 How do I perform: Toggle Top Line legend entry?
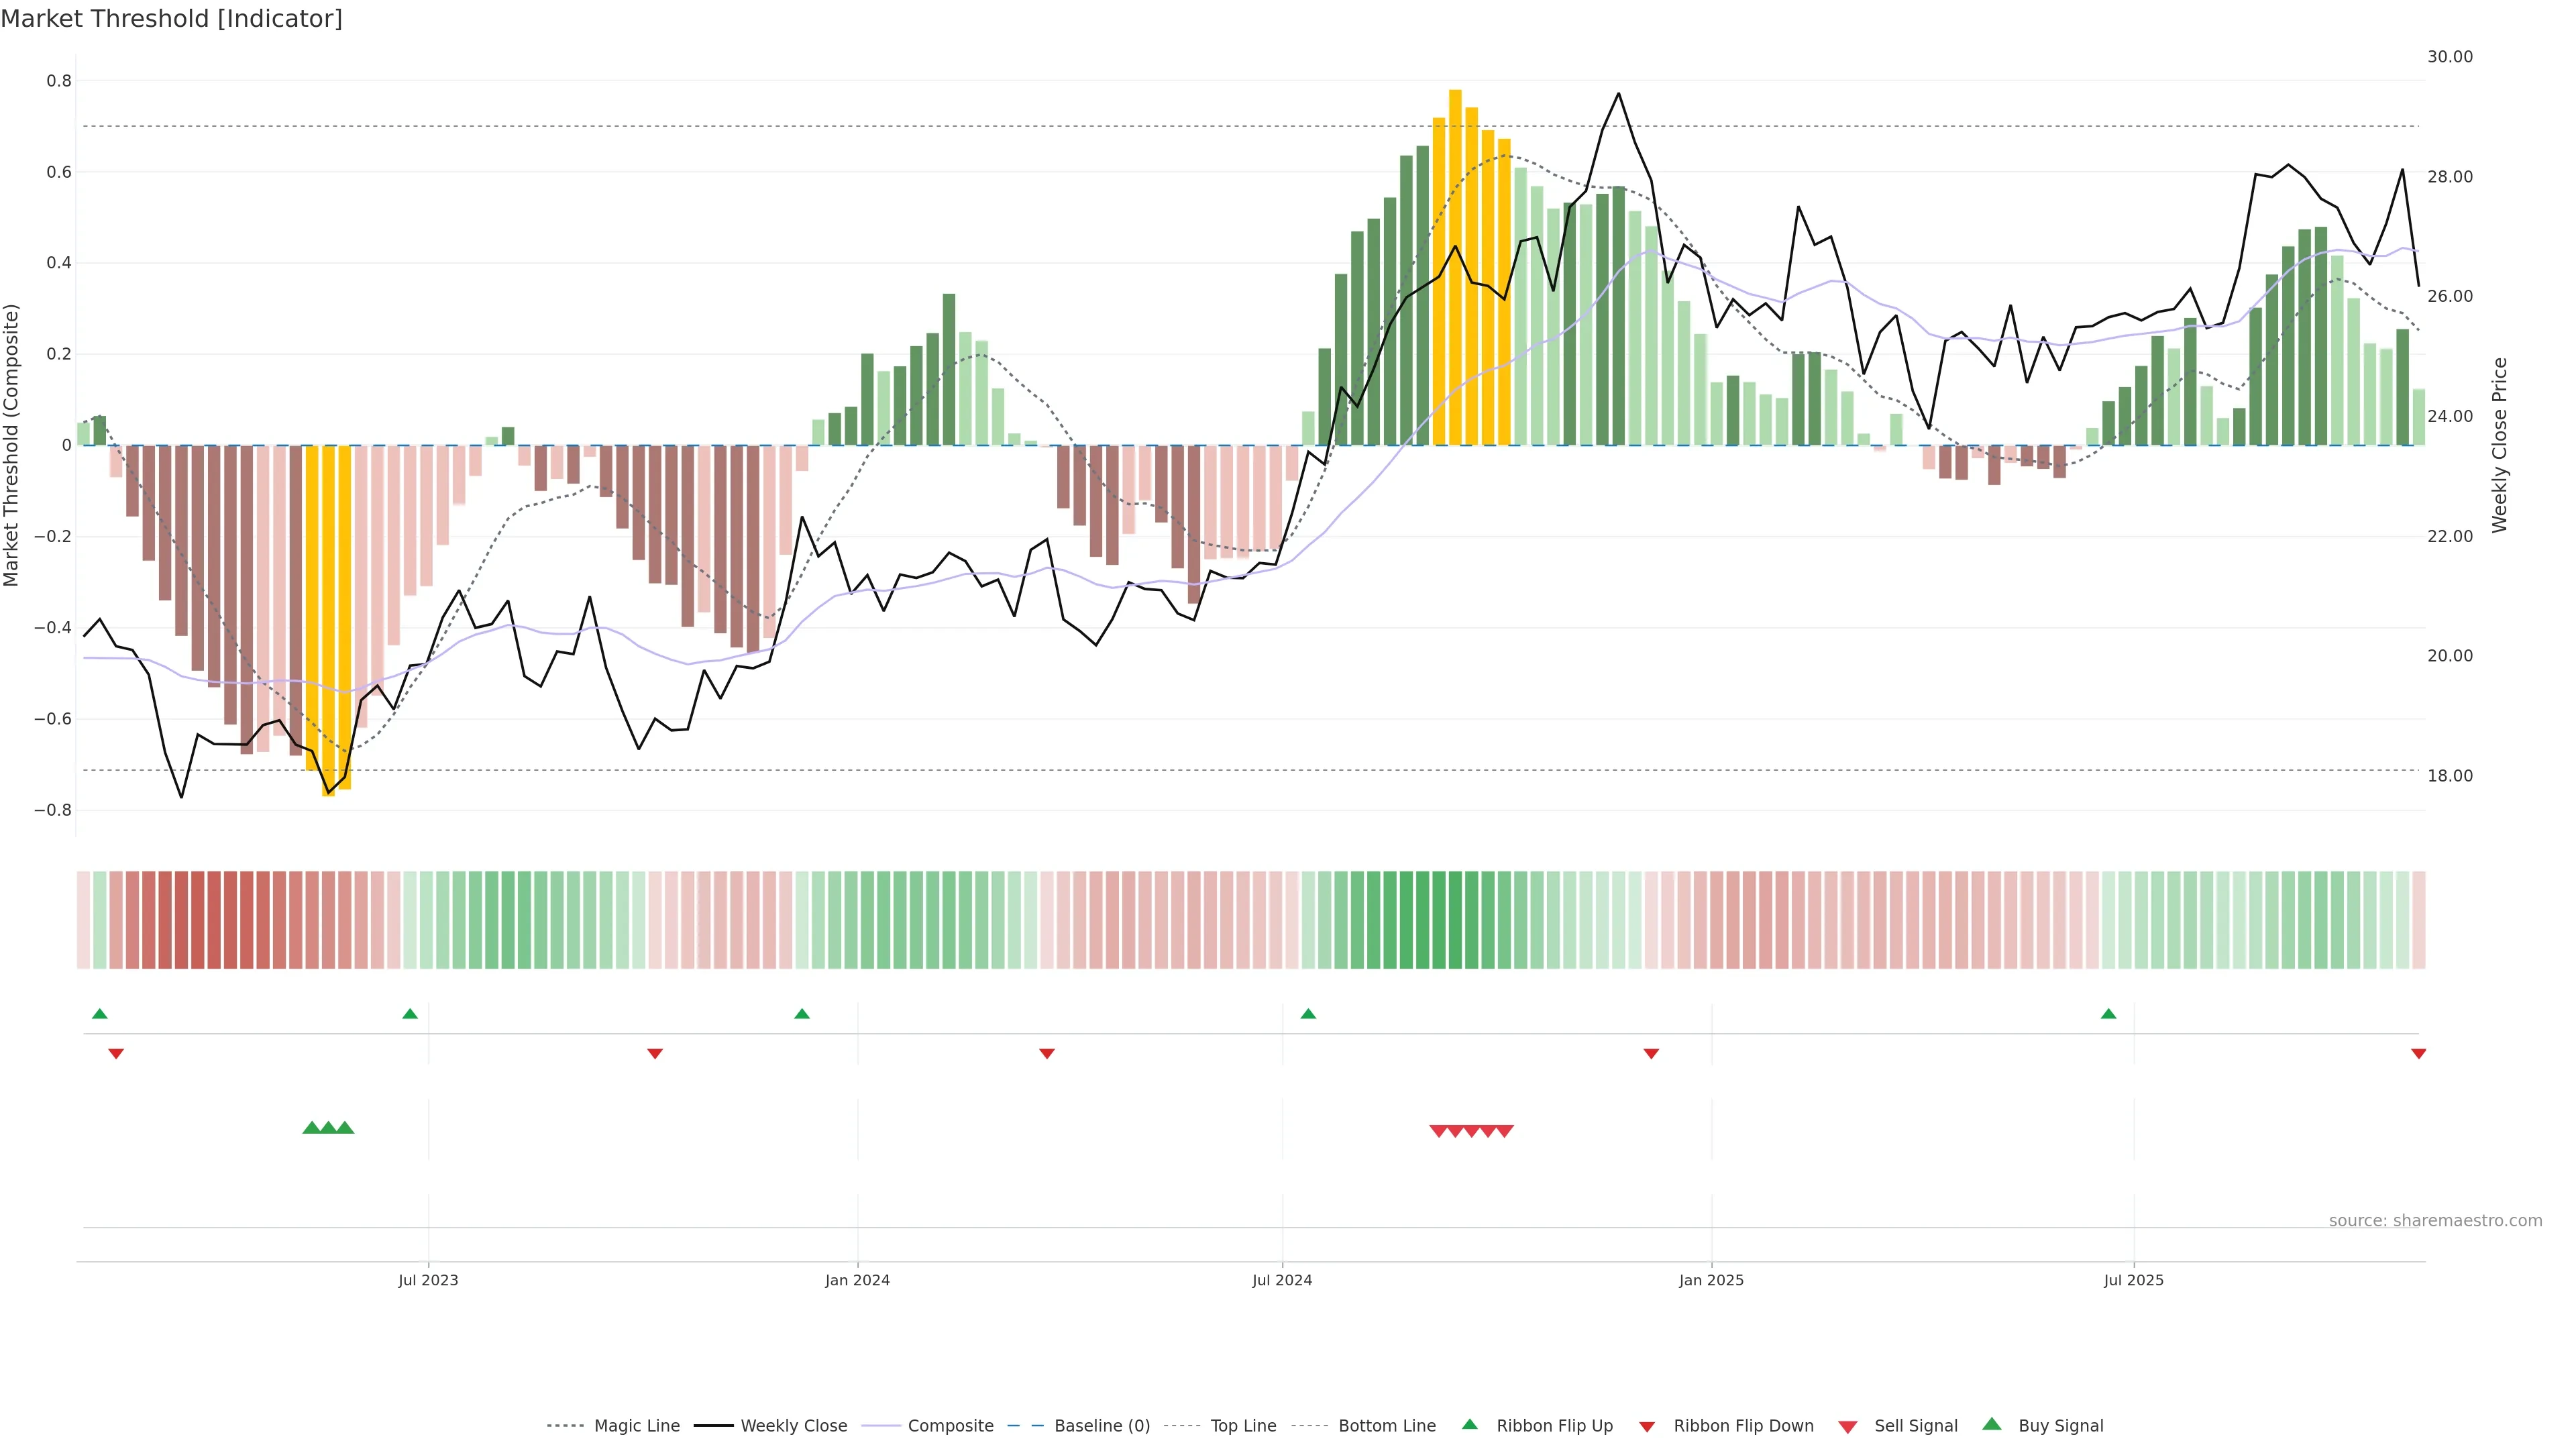[x=1243, y=1426]
